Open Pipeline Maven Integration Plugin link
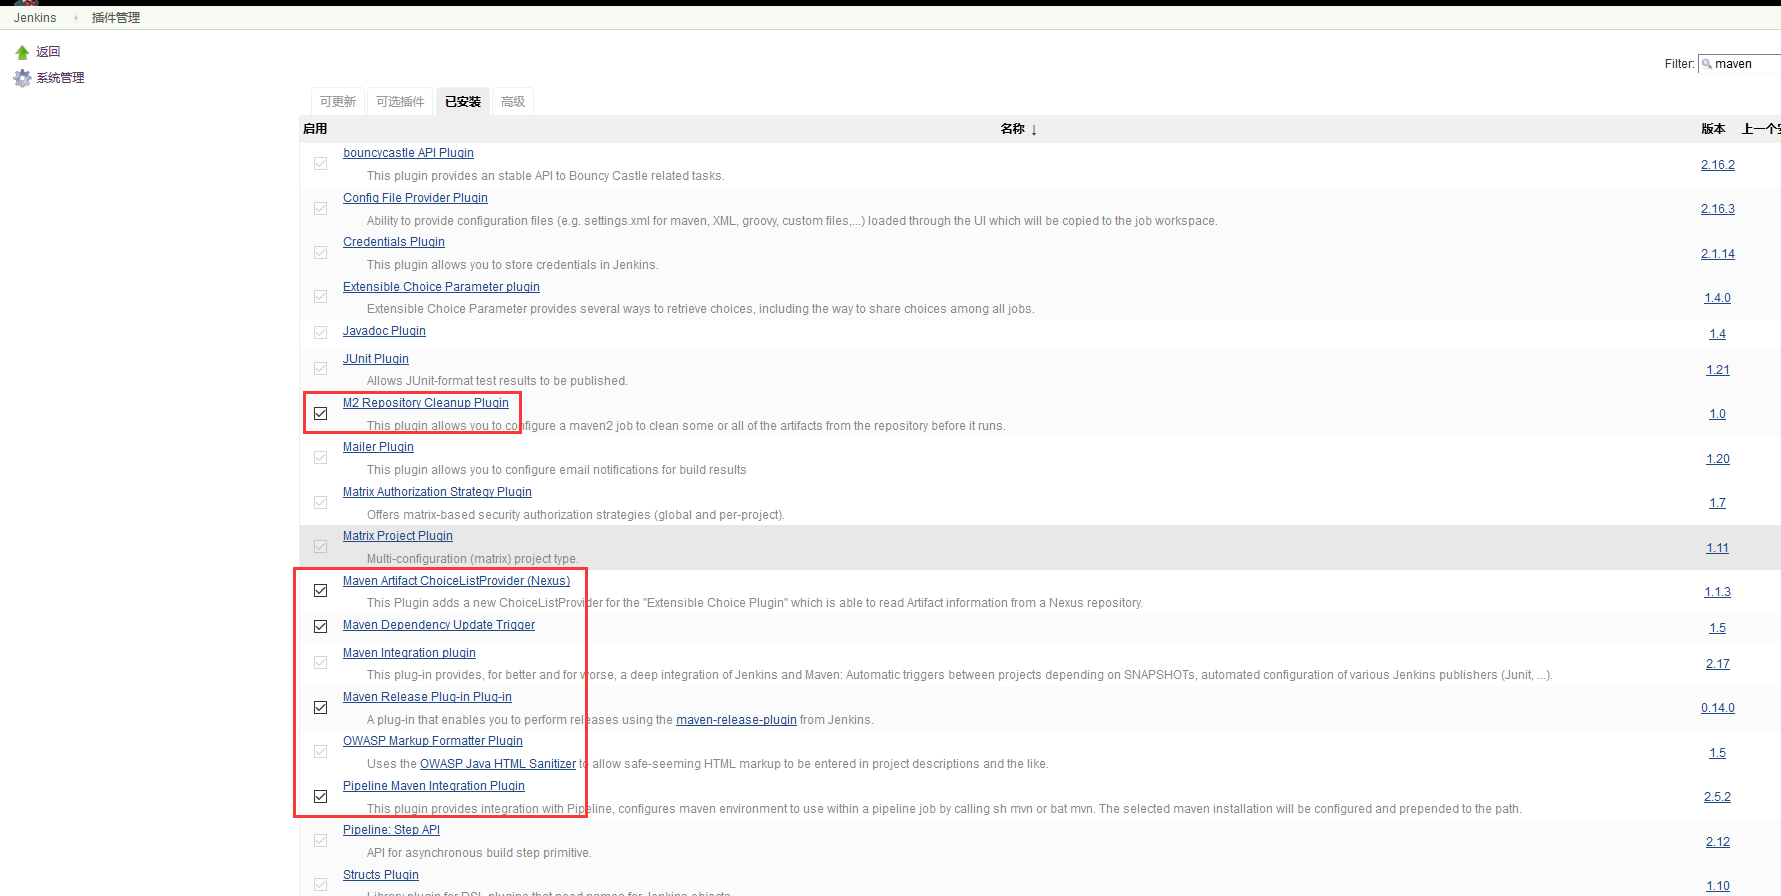This screenshot has height=896, width=1781. pos(434,786)
